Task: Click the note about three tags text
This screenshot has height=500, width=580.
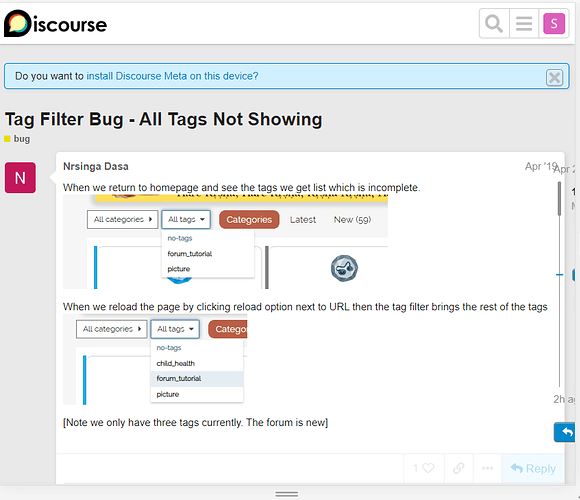Action: pos(195,423)
